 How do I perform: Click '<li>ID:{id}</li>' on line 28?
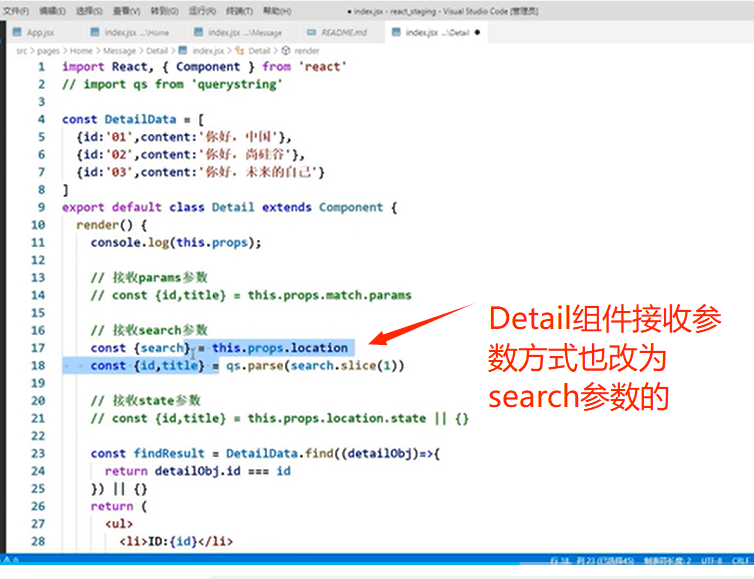pos(176,541)
